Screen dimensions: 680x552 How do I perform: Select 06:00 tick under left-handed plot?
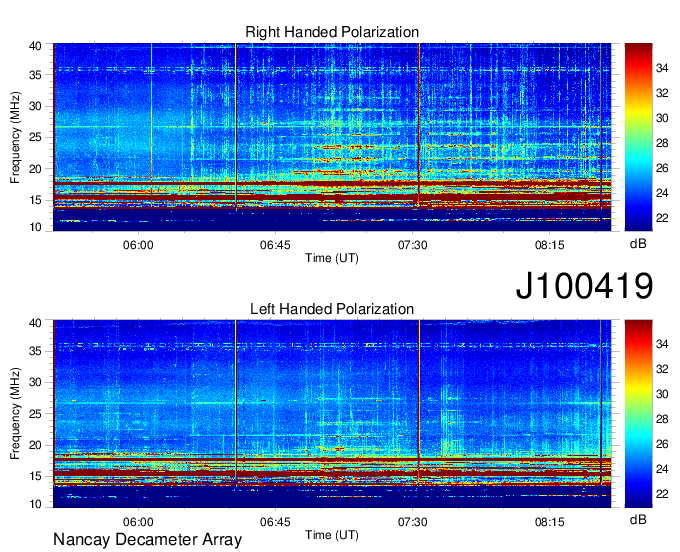pos(138,522)
